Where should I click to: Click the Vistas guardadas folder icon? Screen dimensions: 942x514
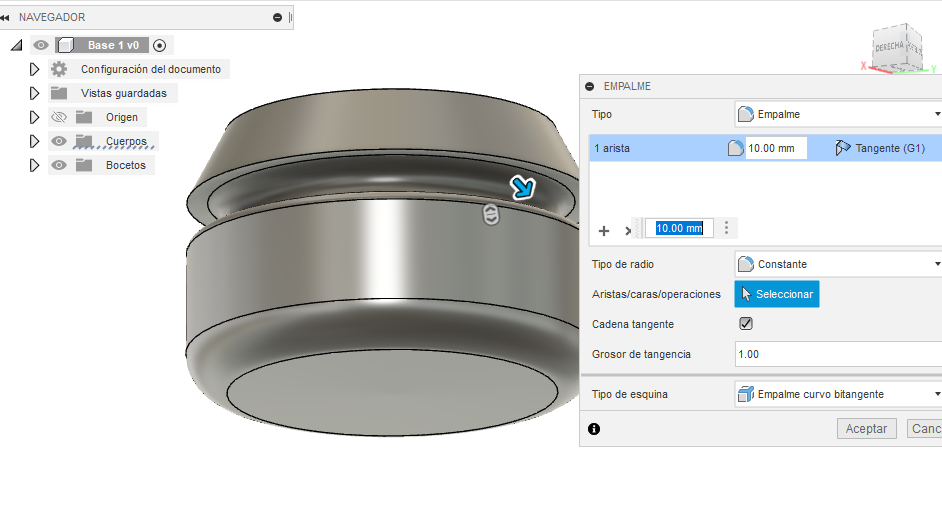point(59,93)
